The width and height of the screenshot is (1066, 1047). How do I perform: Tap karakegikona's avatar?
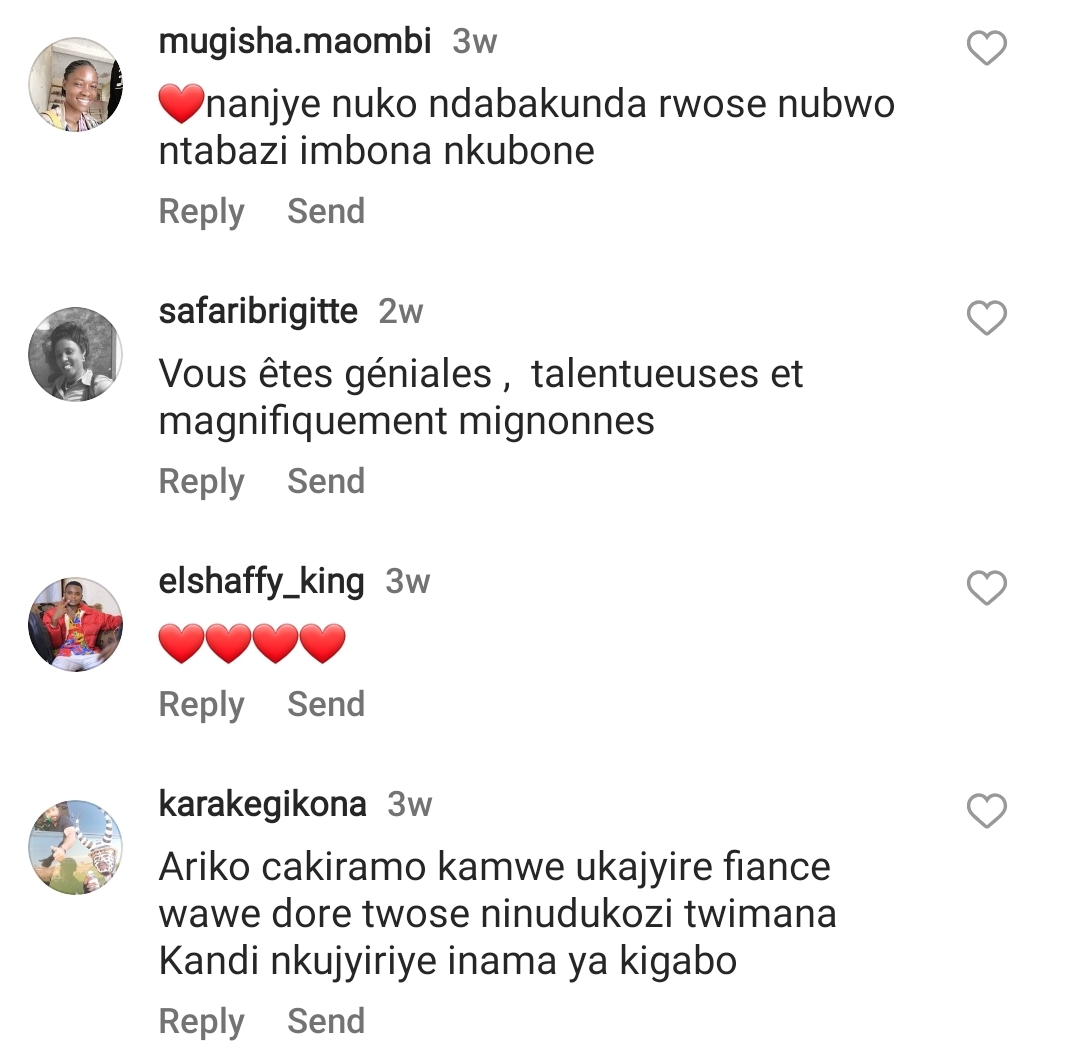coord(75,847)
